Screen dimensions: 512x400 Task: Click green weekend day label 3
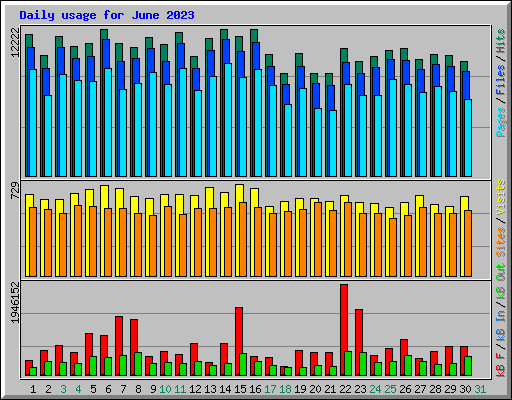63,389
